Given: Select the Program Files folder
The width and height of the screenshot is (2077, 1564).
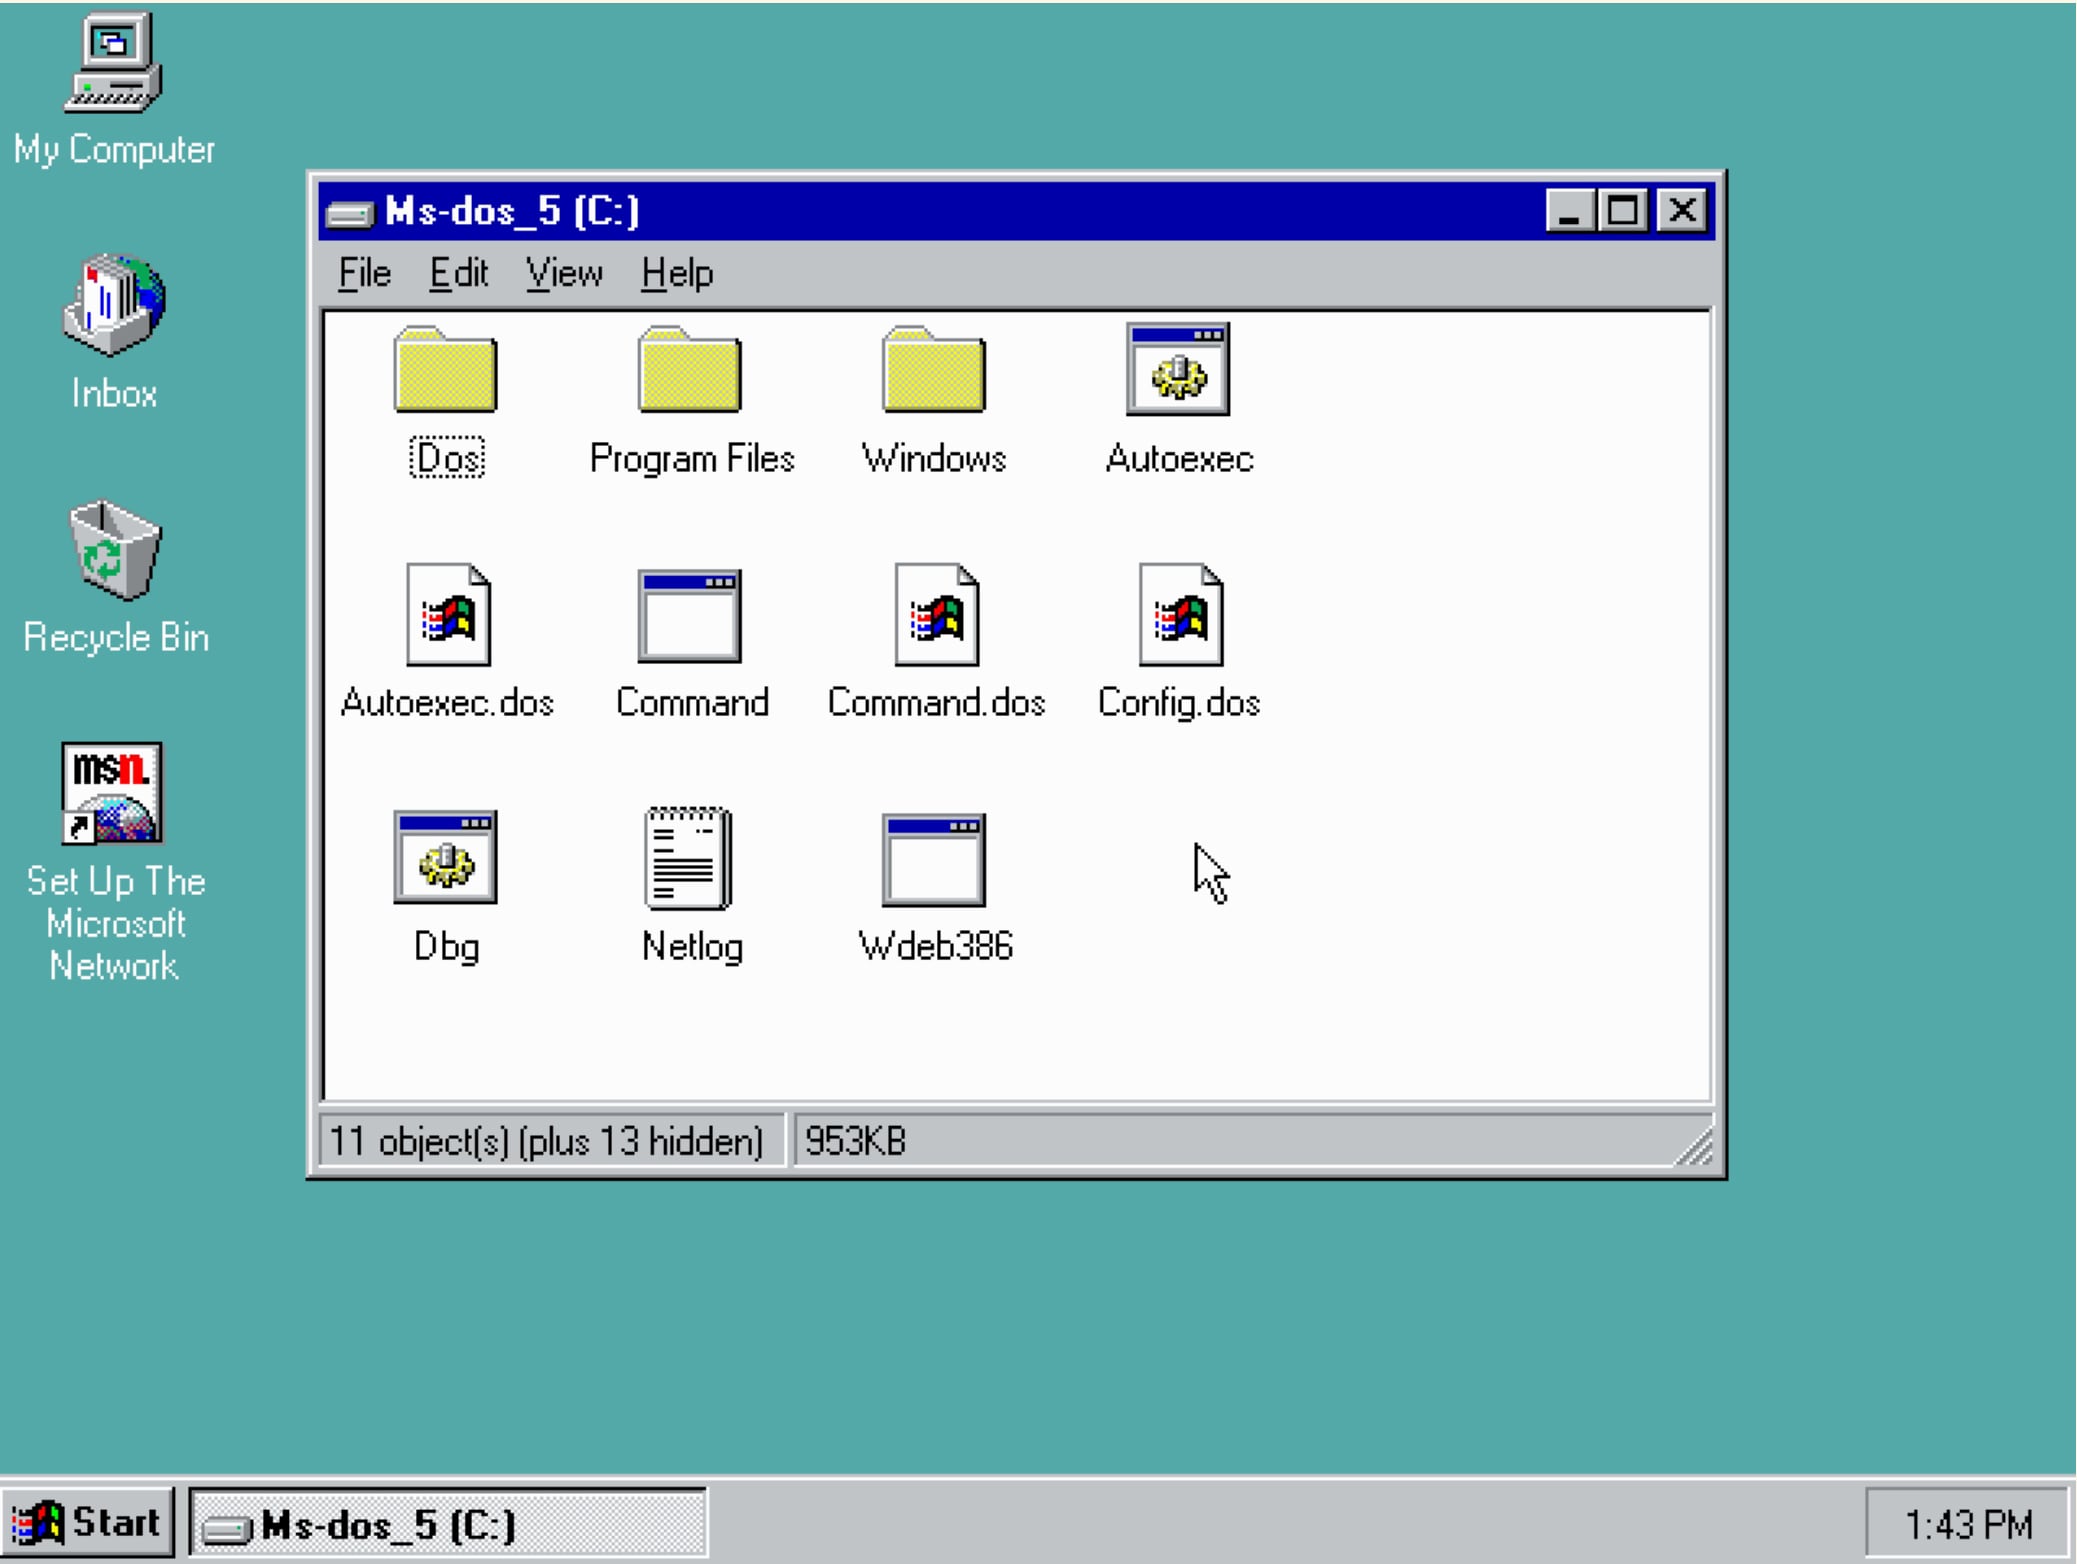Looking at the screenshot, I should [690, 372].
